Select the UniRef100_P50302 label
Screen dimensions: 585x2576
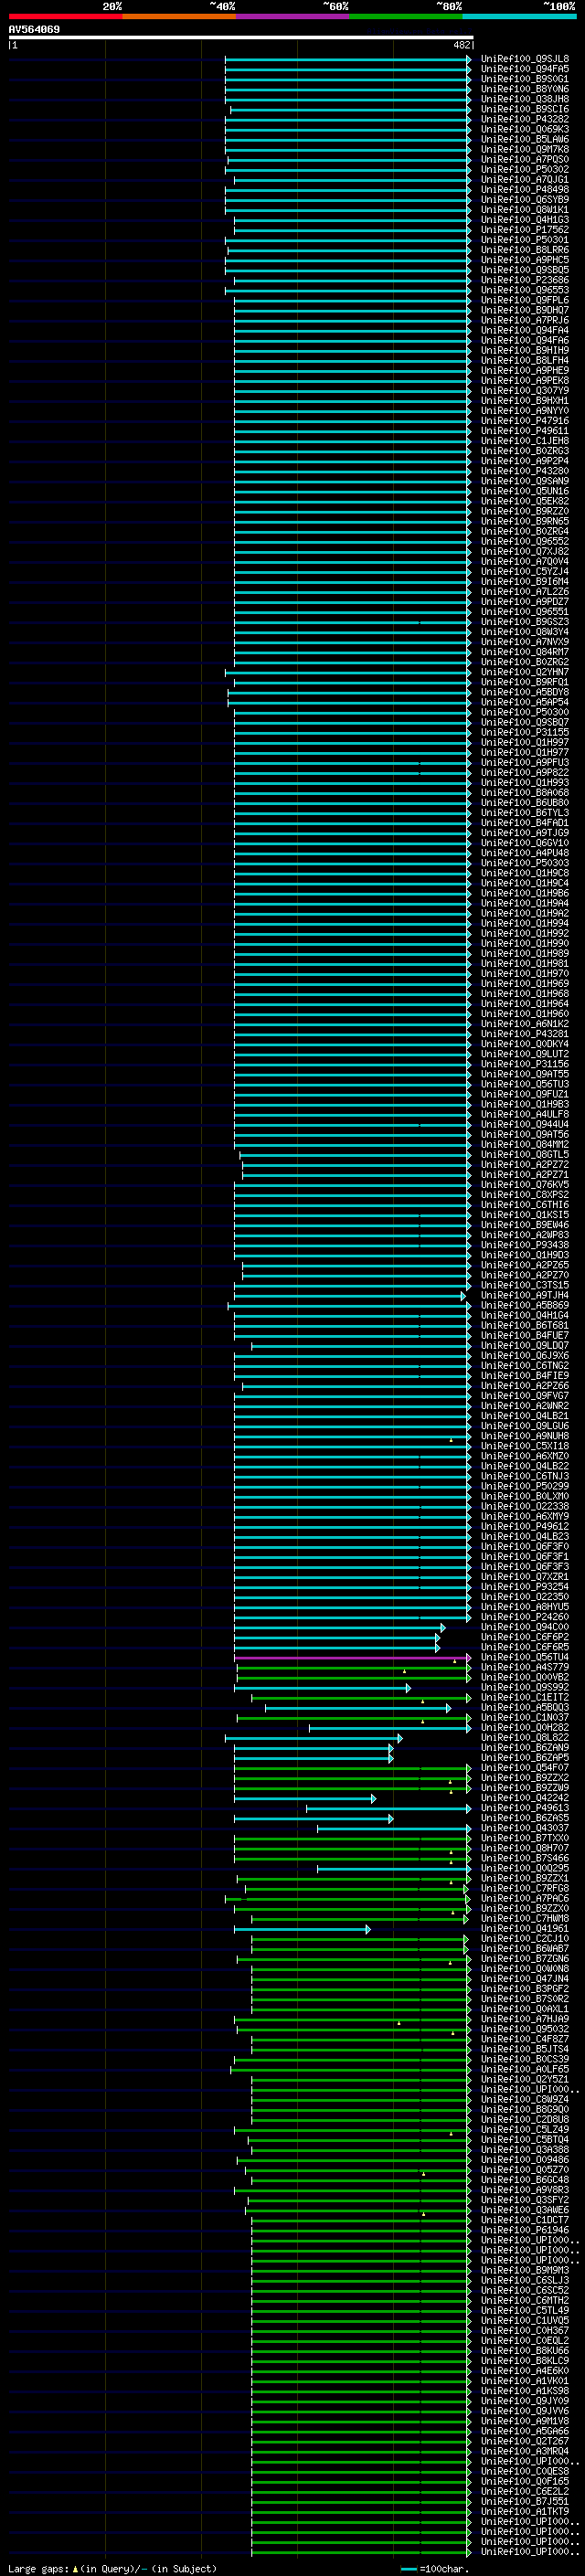[525, 169]
